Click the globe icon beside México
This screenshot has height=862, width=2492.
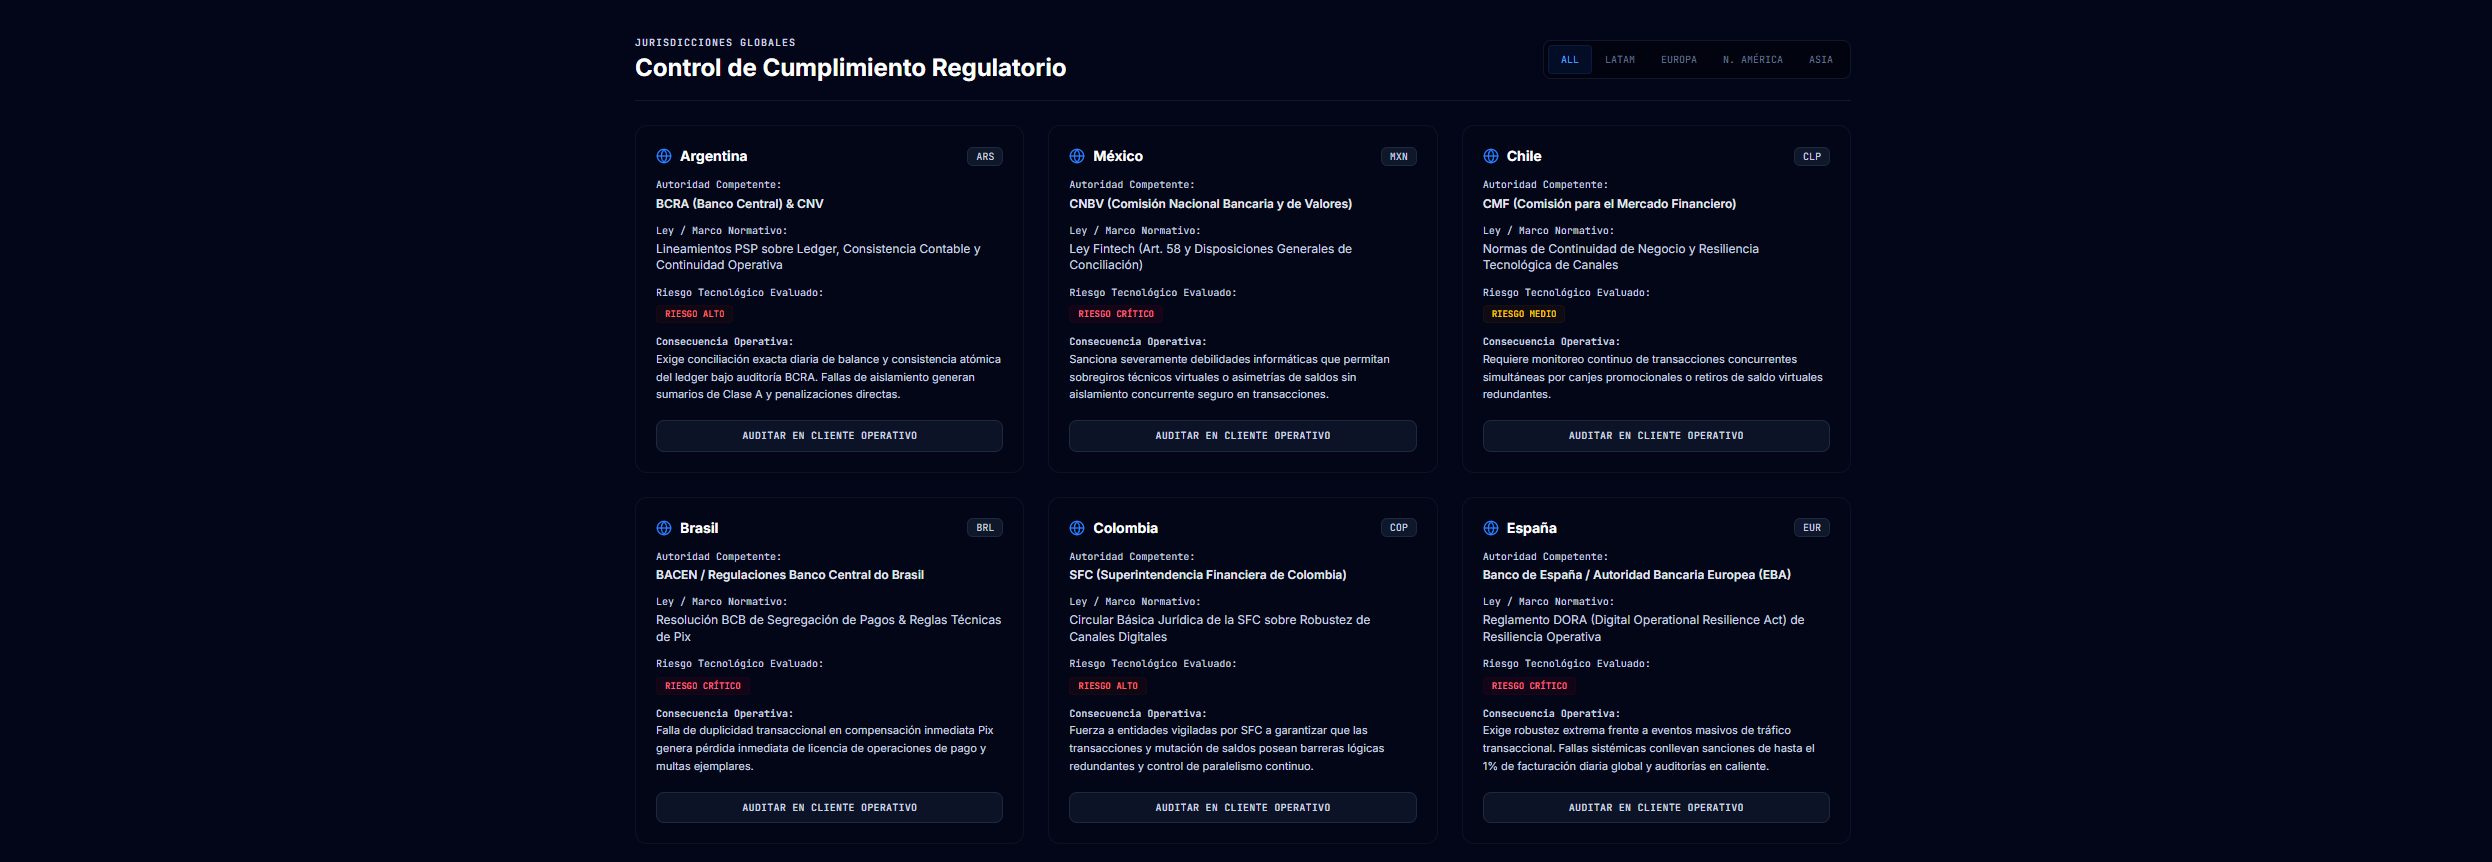click(x=1077, y=156)
